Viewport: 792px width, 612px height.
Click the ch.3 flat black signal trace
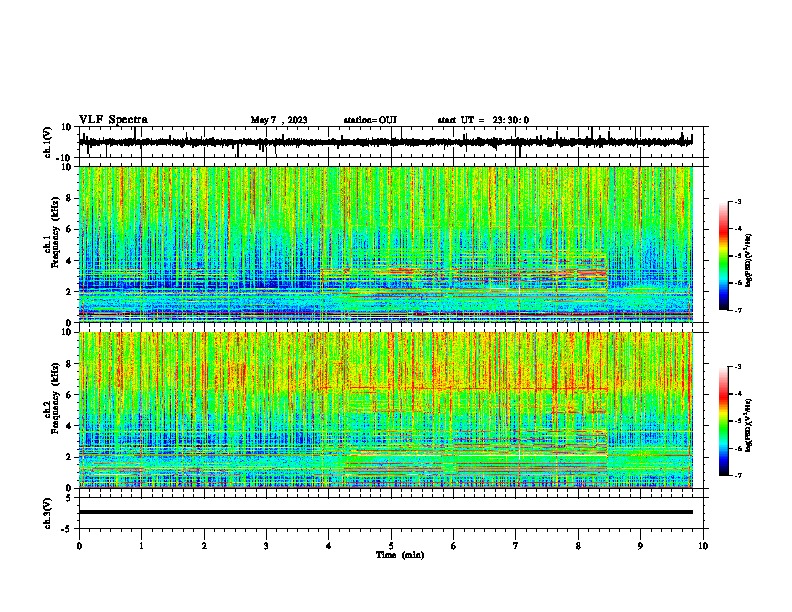pyautogui.click(x=386, y=512)
